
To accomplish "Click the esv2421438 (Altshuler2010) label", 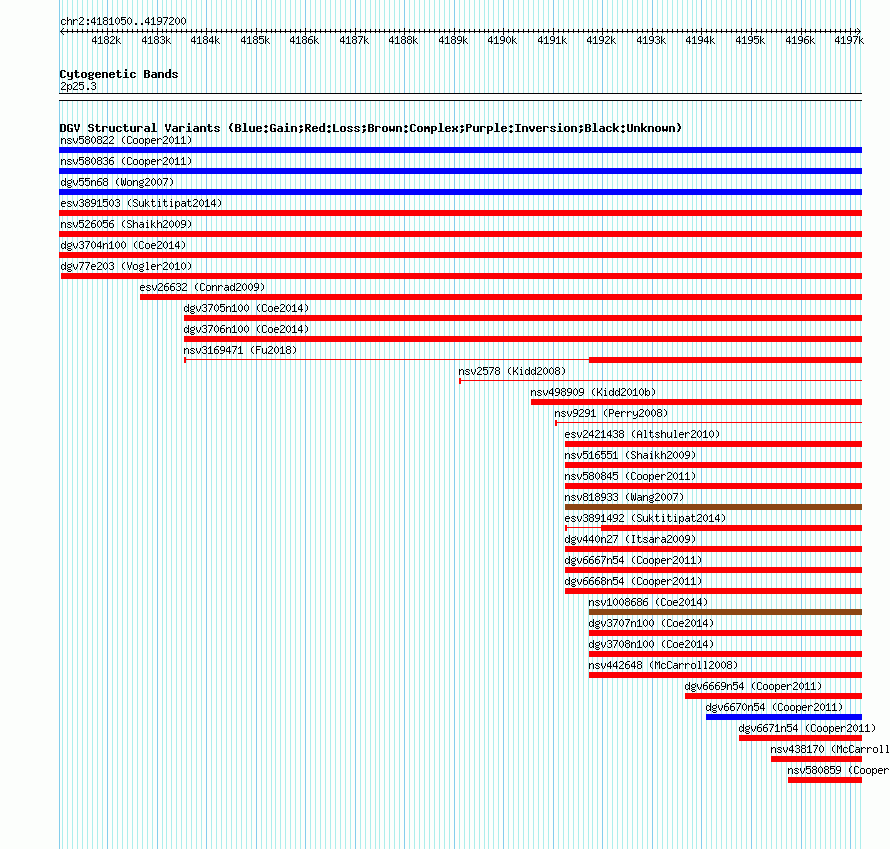I will point(642,434).
